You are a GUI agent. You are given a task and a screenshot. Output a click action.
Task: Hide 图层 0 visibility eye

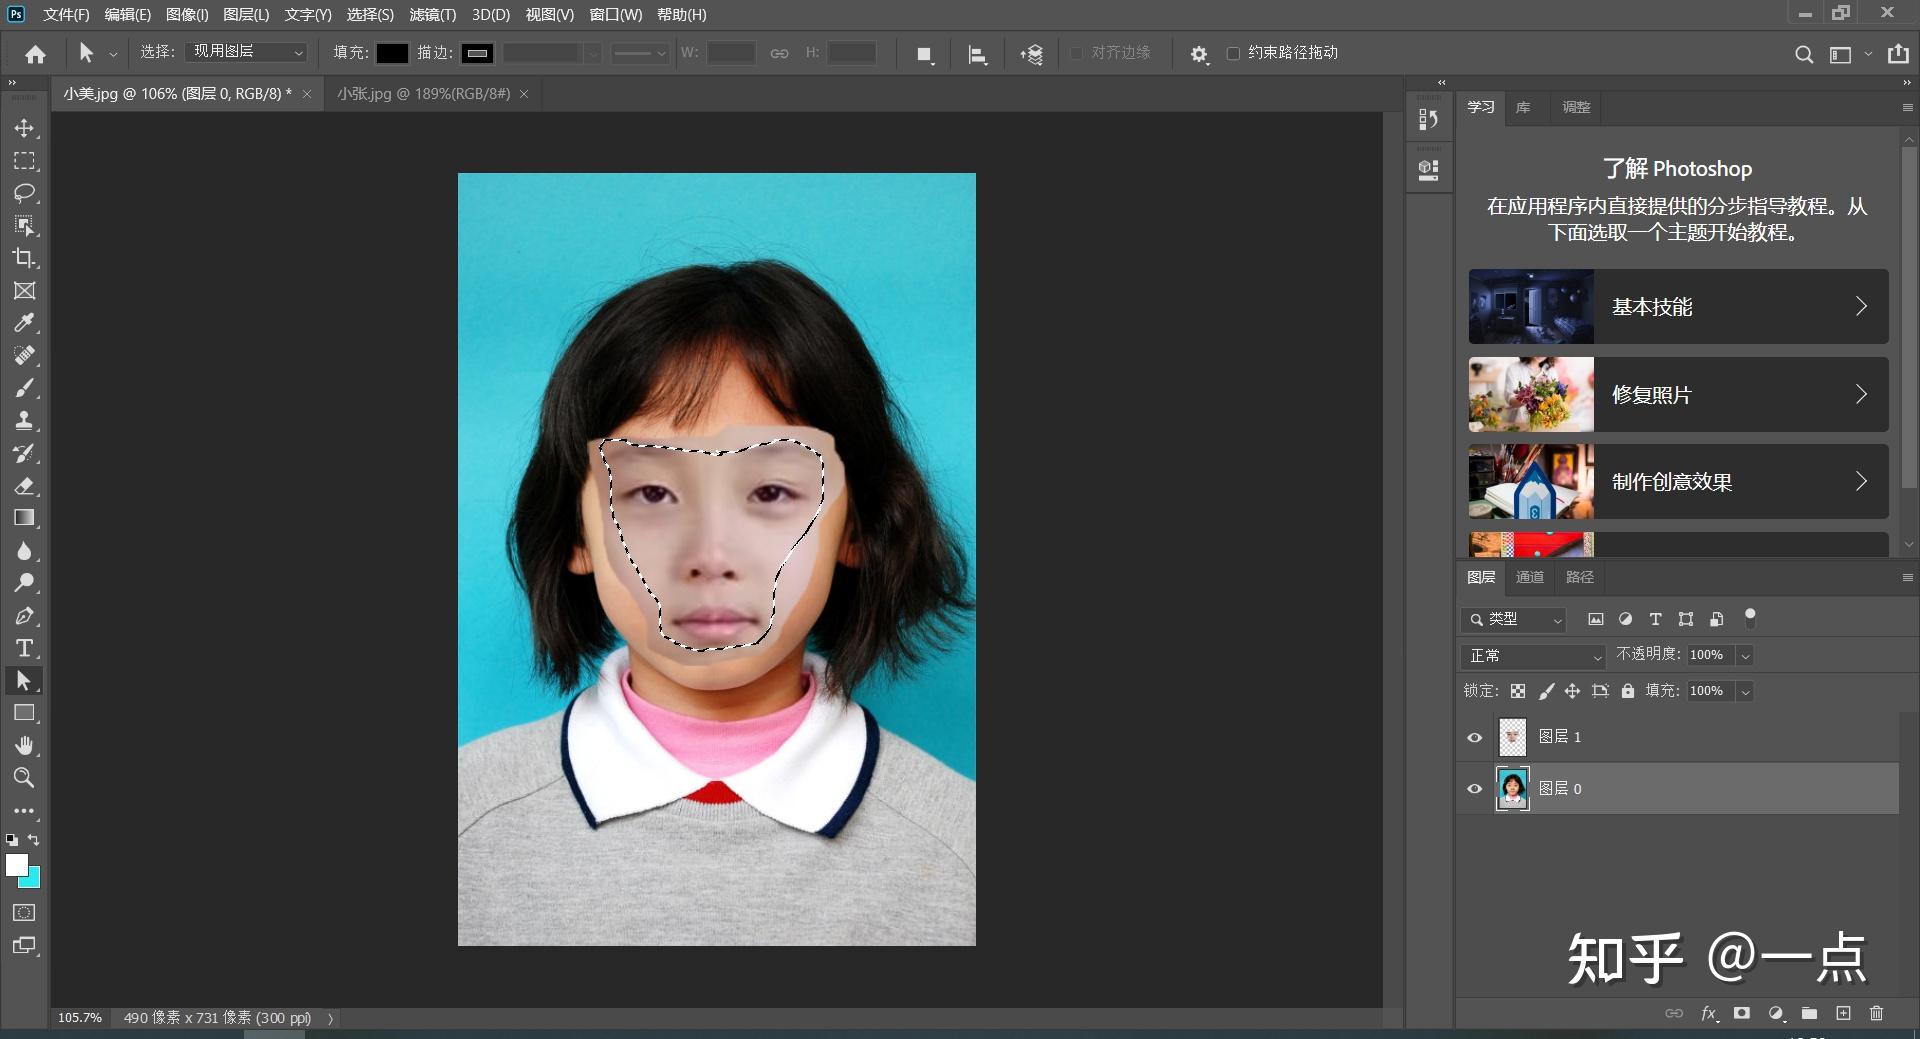click(1474, 788)
